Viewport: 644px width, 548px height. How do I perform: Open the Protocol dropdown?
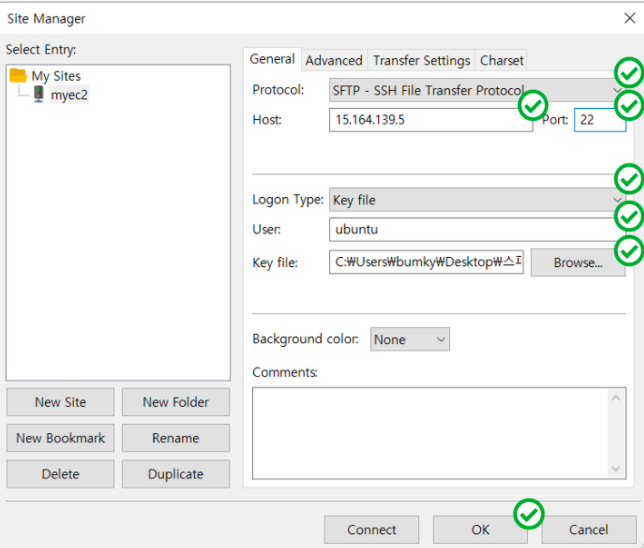(x=477, y=90)
